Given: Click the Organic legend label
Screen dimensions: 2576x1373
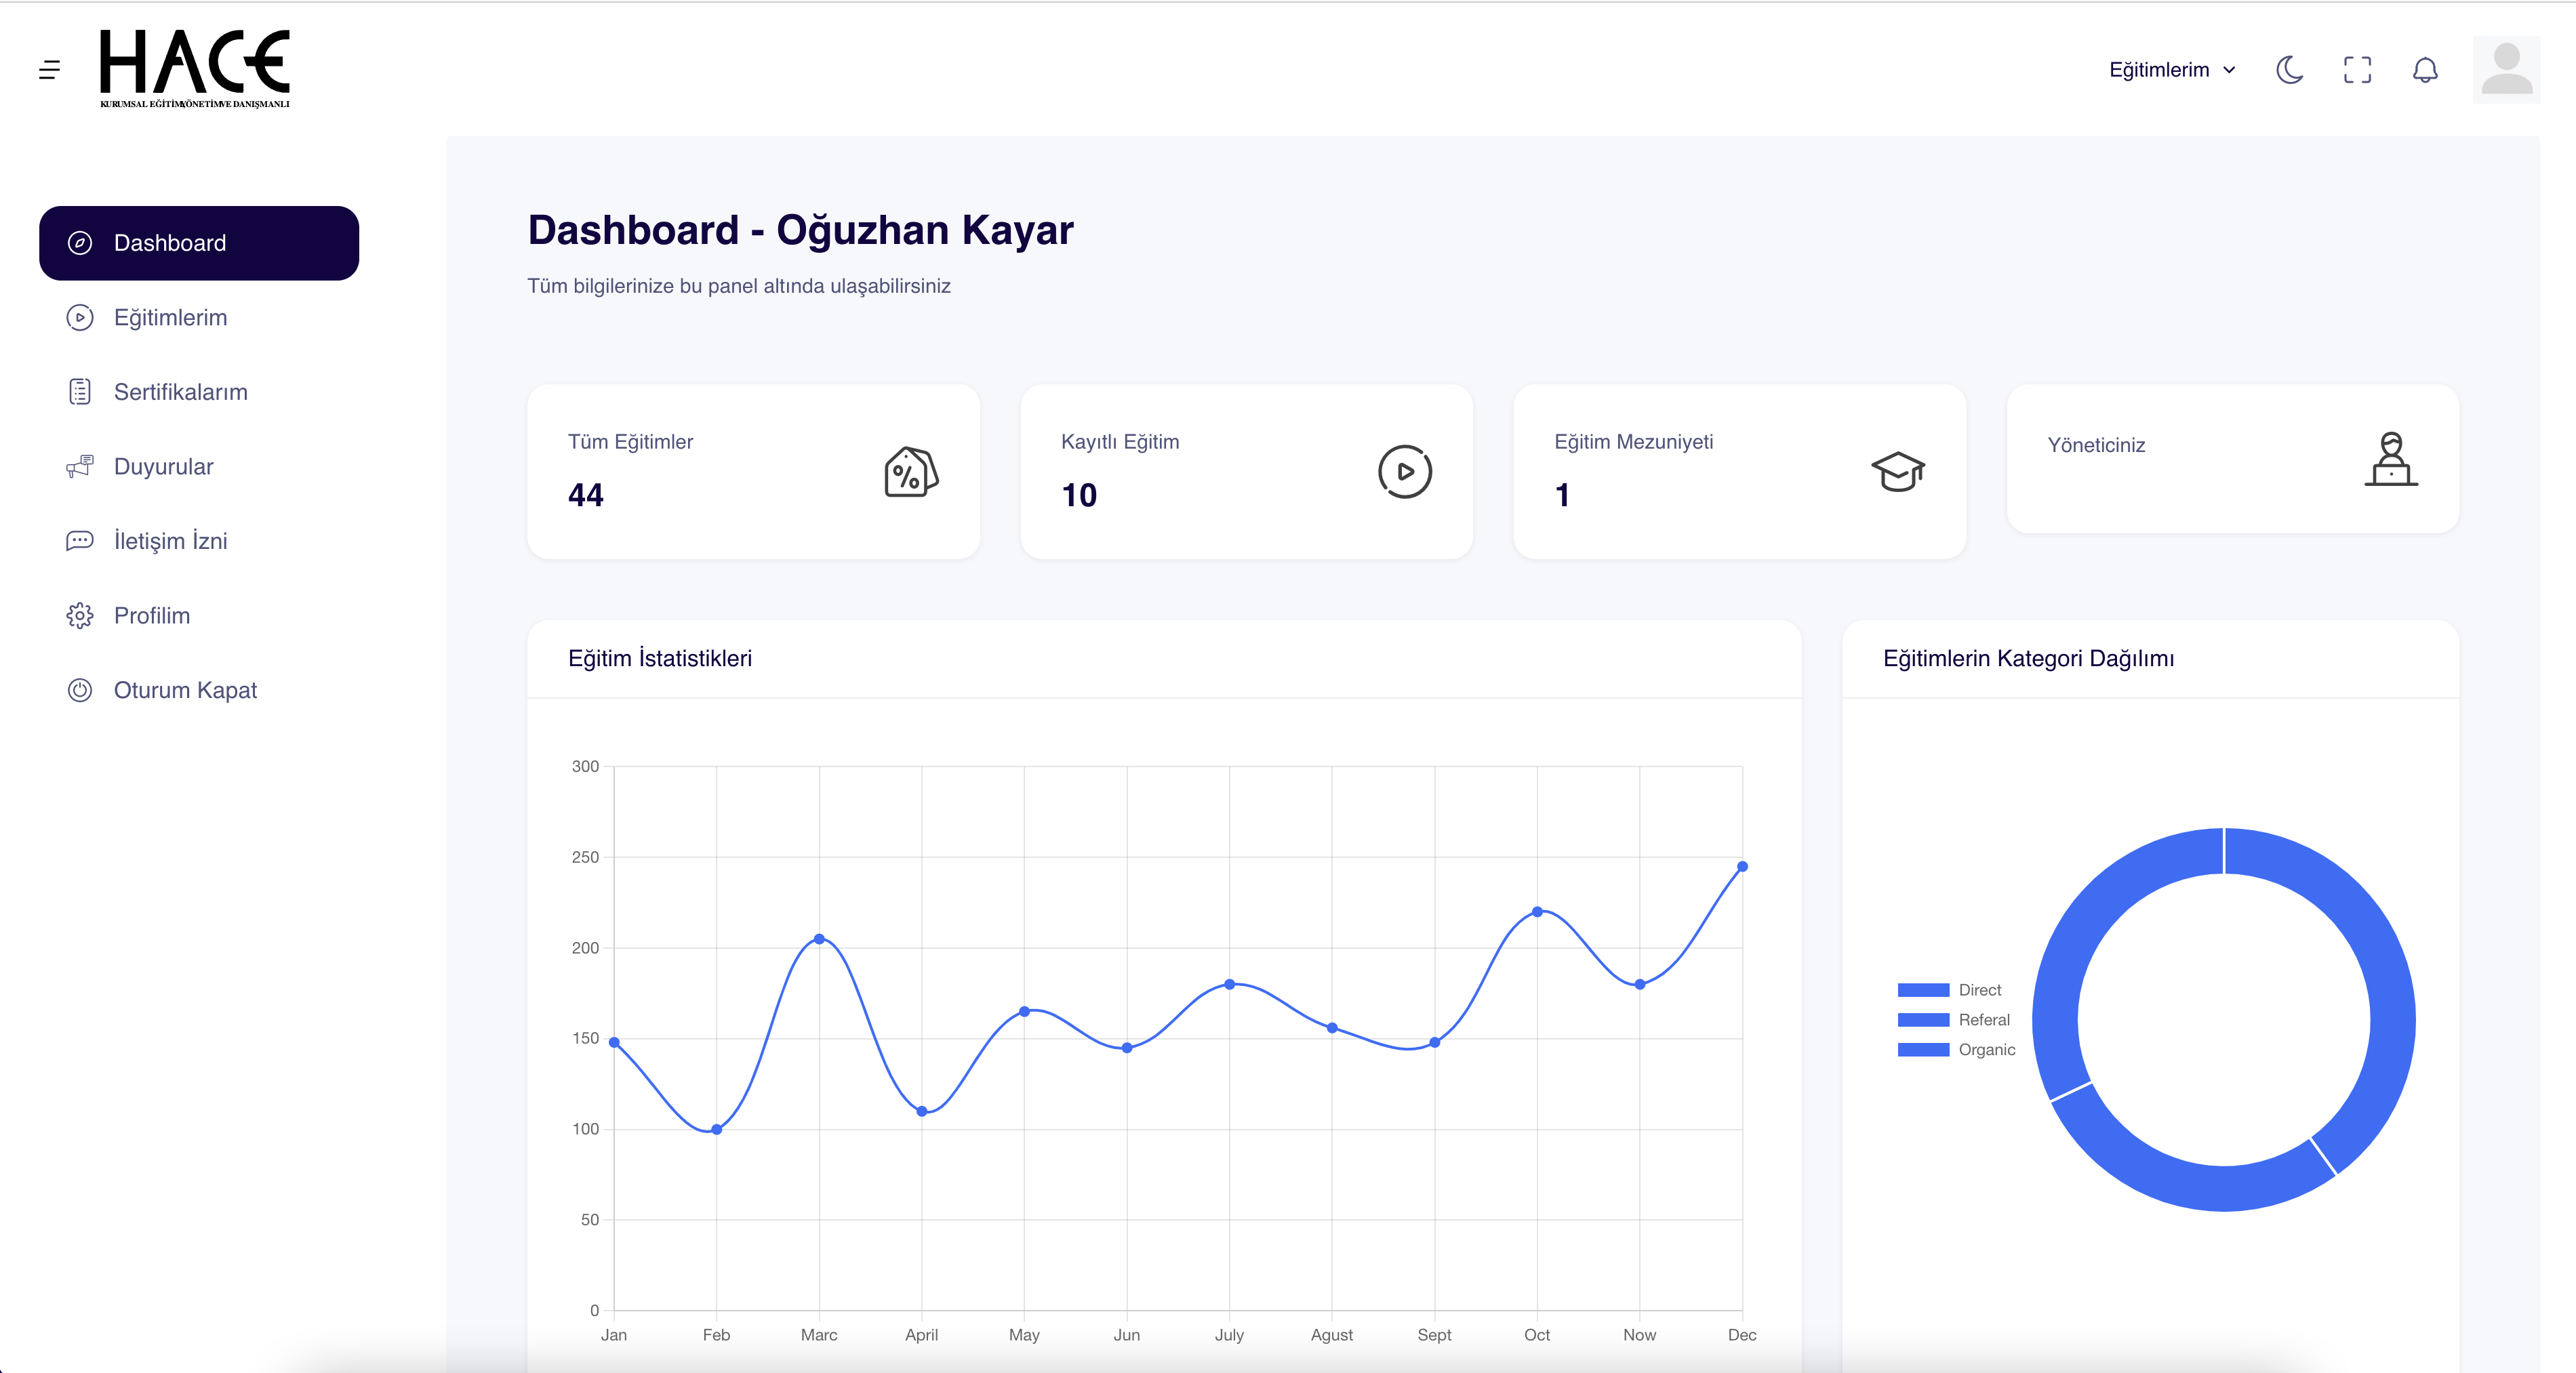Looking at the screenshot, I should tap(1986, 1050).
